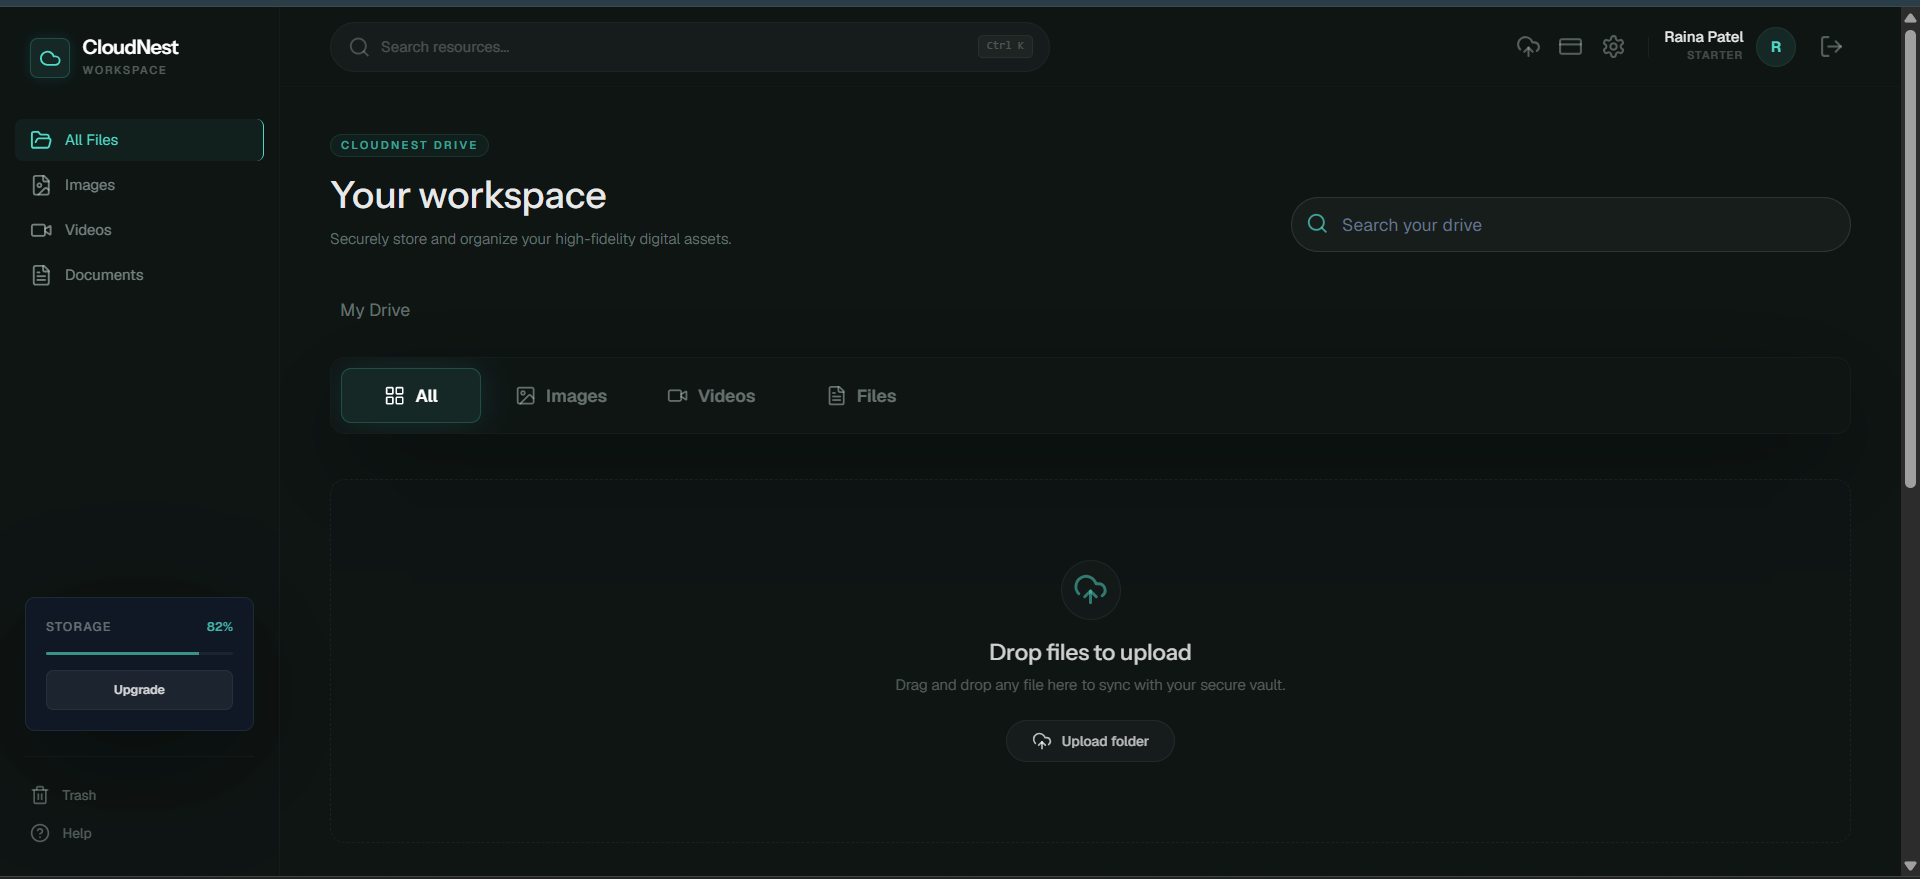The image size is (1920, 879).
Task: Open All Files in the sidebar
Action: click(x=139, y=140)
